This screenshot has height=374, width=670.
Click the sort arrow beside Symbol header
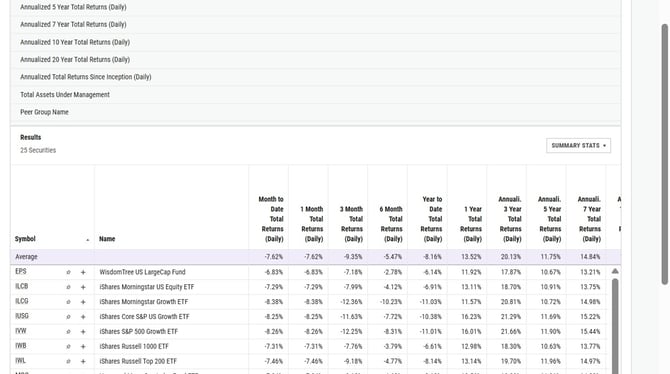tap(88, 240)
